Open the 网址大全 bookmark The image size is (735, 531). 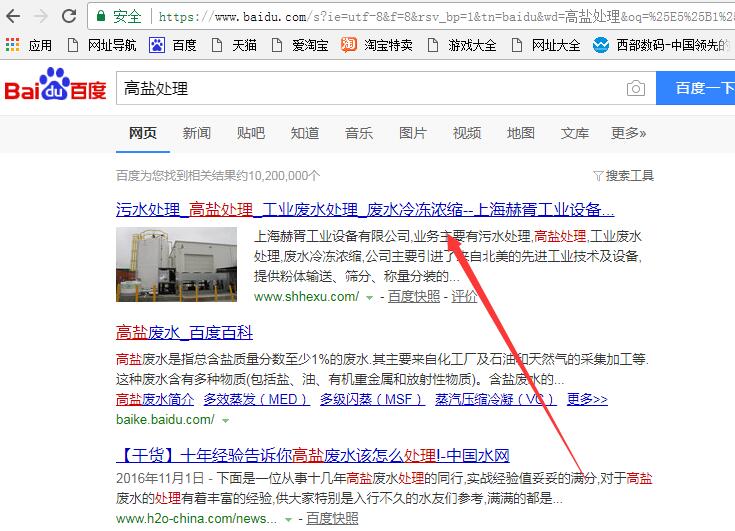tap(546, 45)
